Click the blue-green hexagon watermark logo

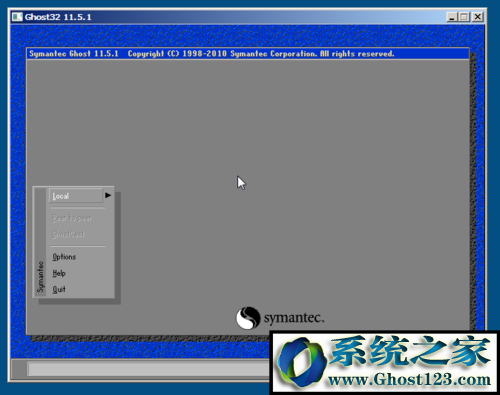302,363
